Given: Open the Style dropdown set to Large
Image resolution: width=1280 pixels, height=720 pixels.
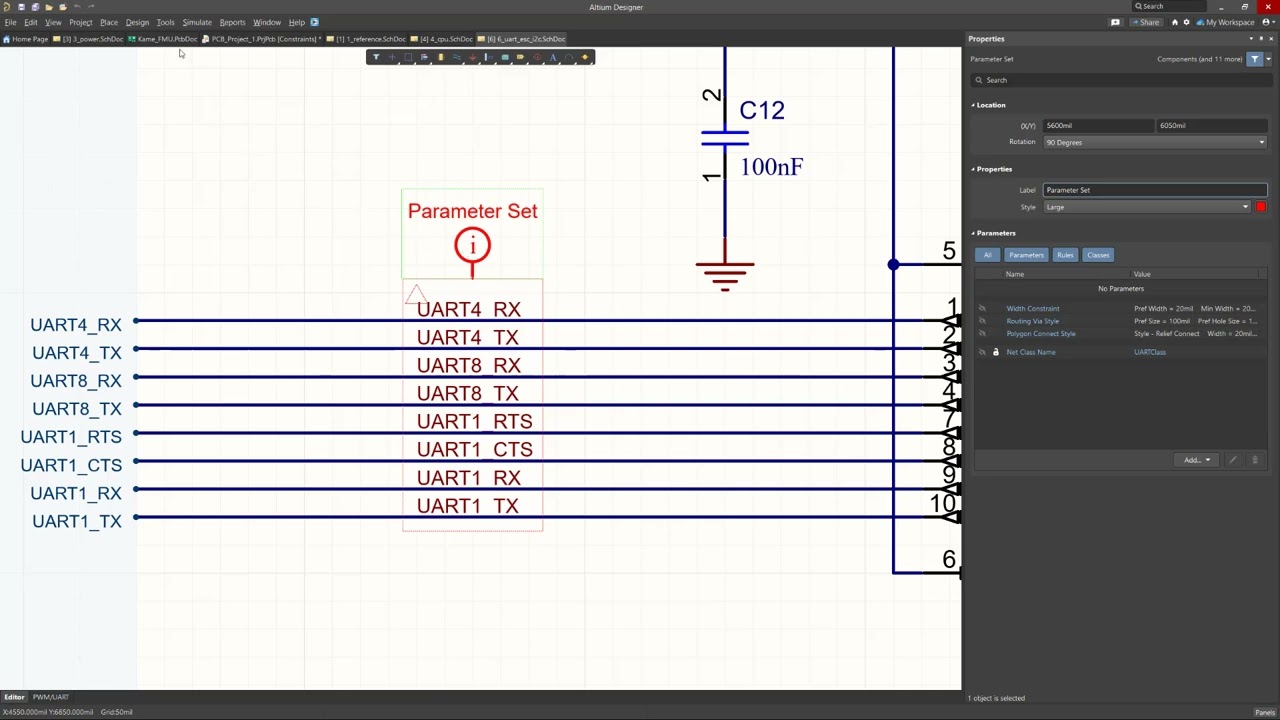Looking at the screenshot, I should pyautogui.click(x=1147, y=207).
